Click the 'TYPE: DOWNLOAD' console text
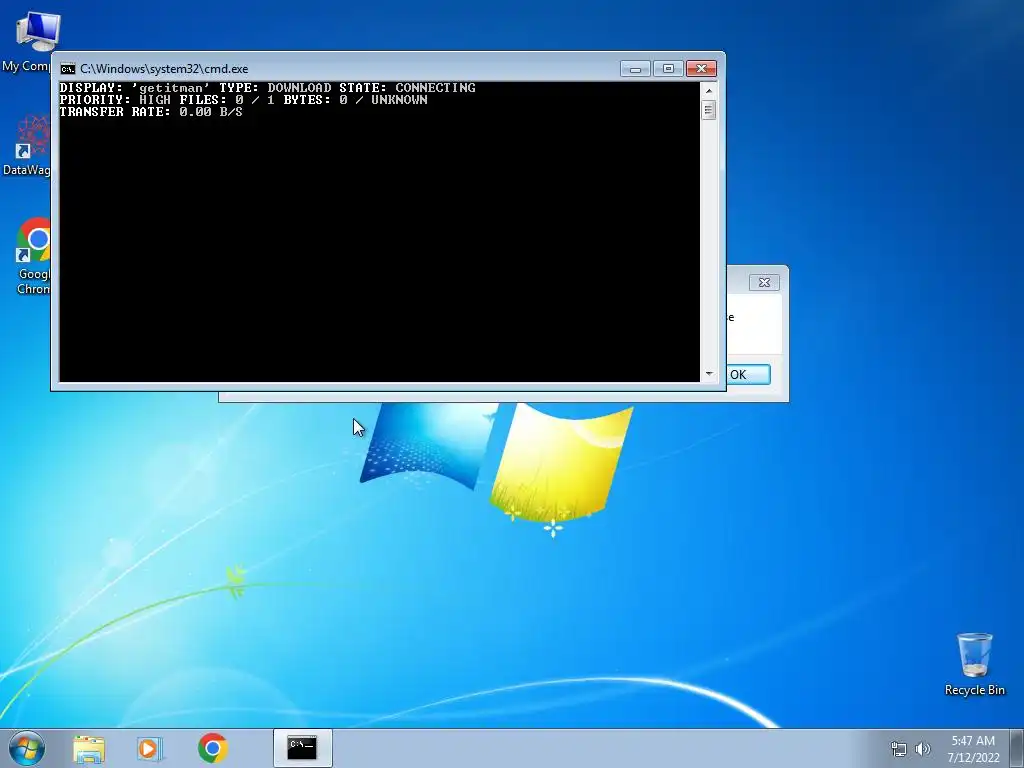 (x=275, y=88)
